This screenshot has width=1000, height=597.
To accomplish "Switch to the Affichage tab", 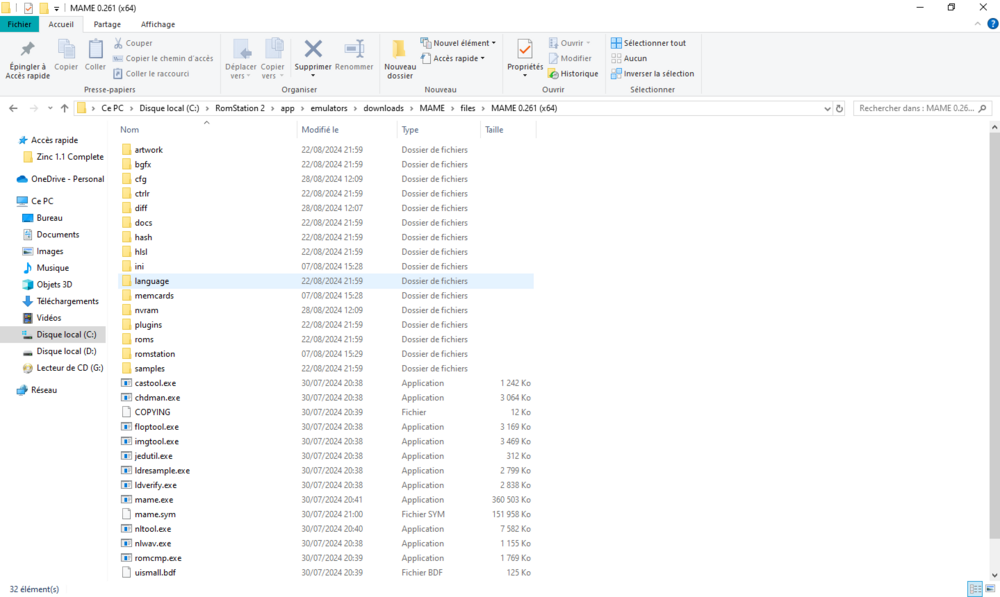I will coord(157,24).
